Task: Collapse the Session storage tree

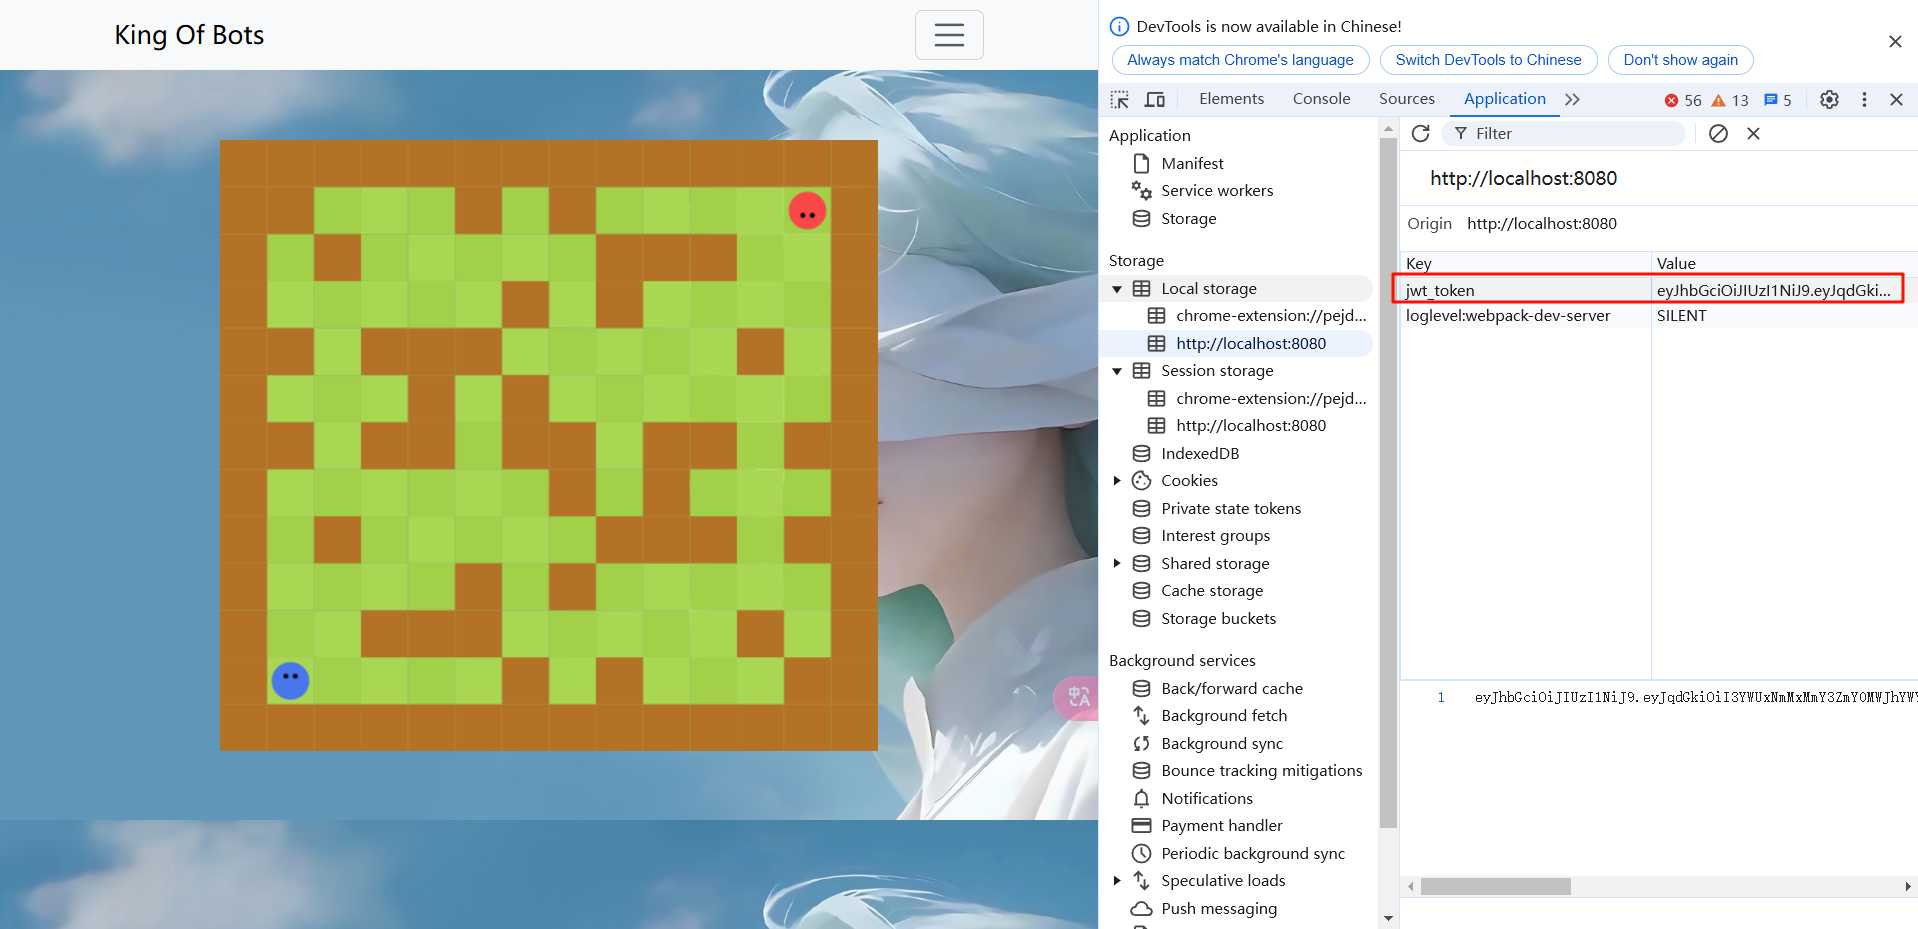Action: [1117, 371]
